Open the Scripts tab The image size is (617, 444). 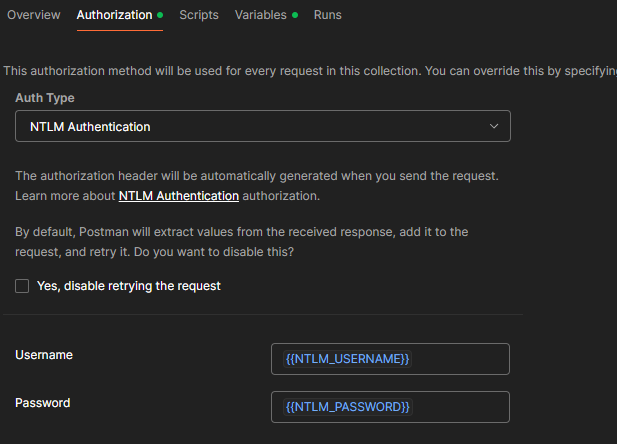click(200, 16)
